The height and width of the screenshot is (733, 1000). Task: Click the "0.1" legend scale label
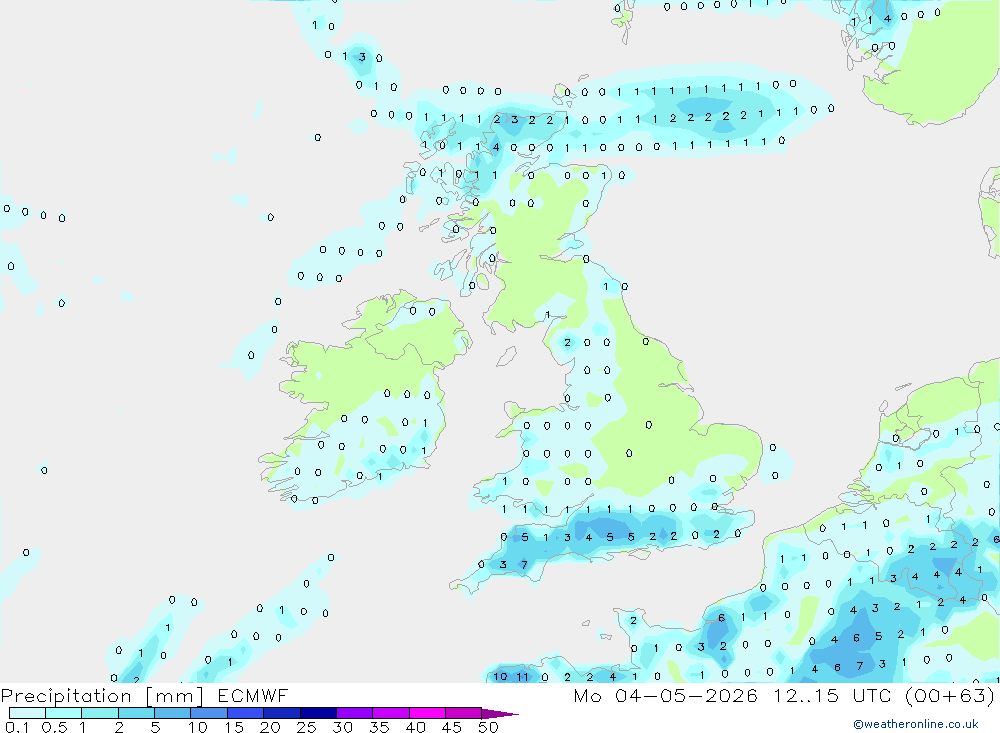(x=17, y=727)
